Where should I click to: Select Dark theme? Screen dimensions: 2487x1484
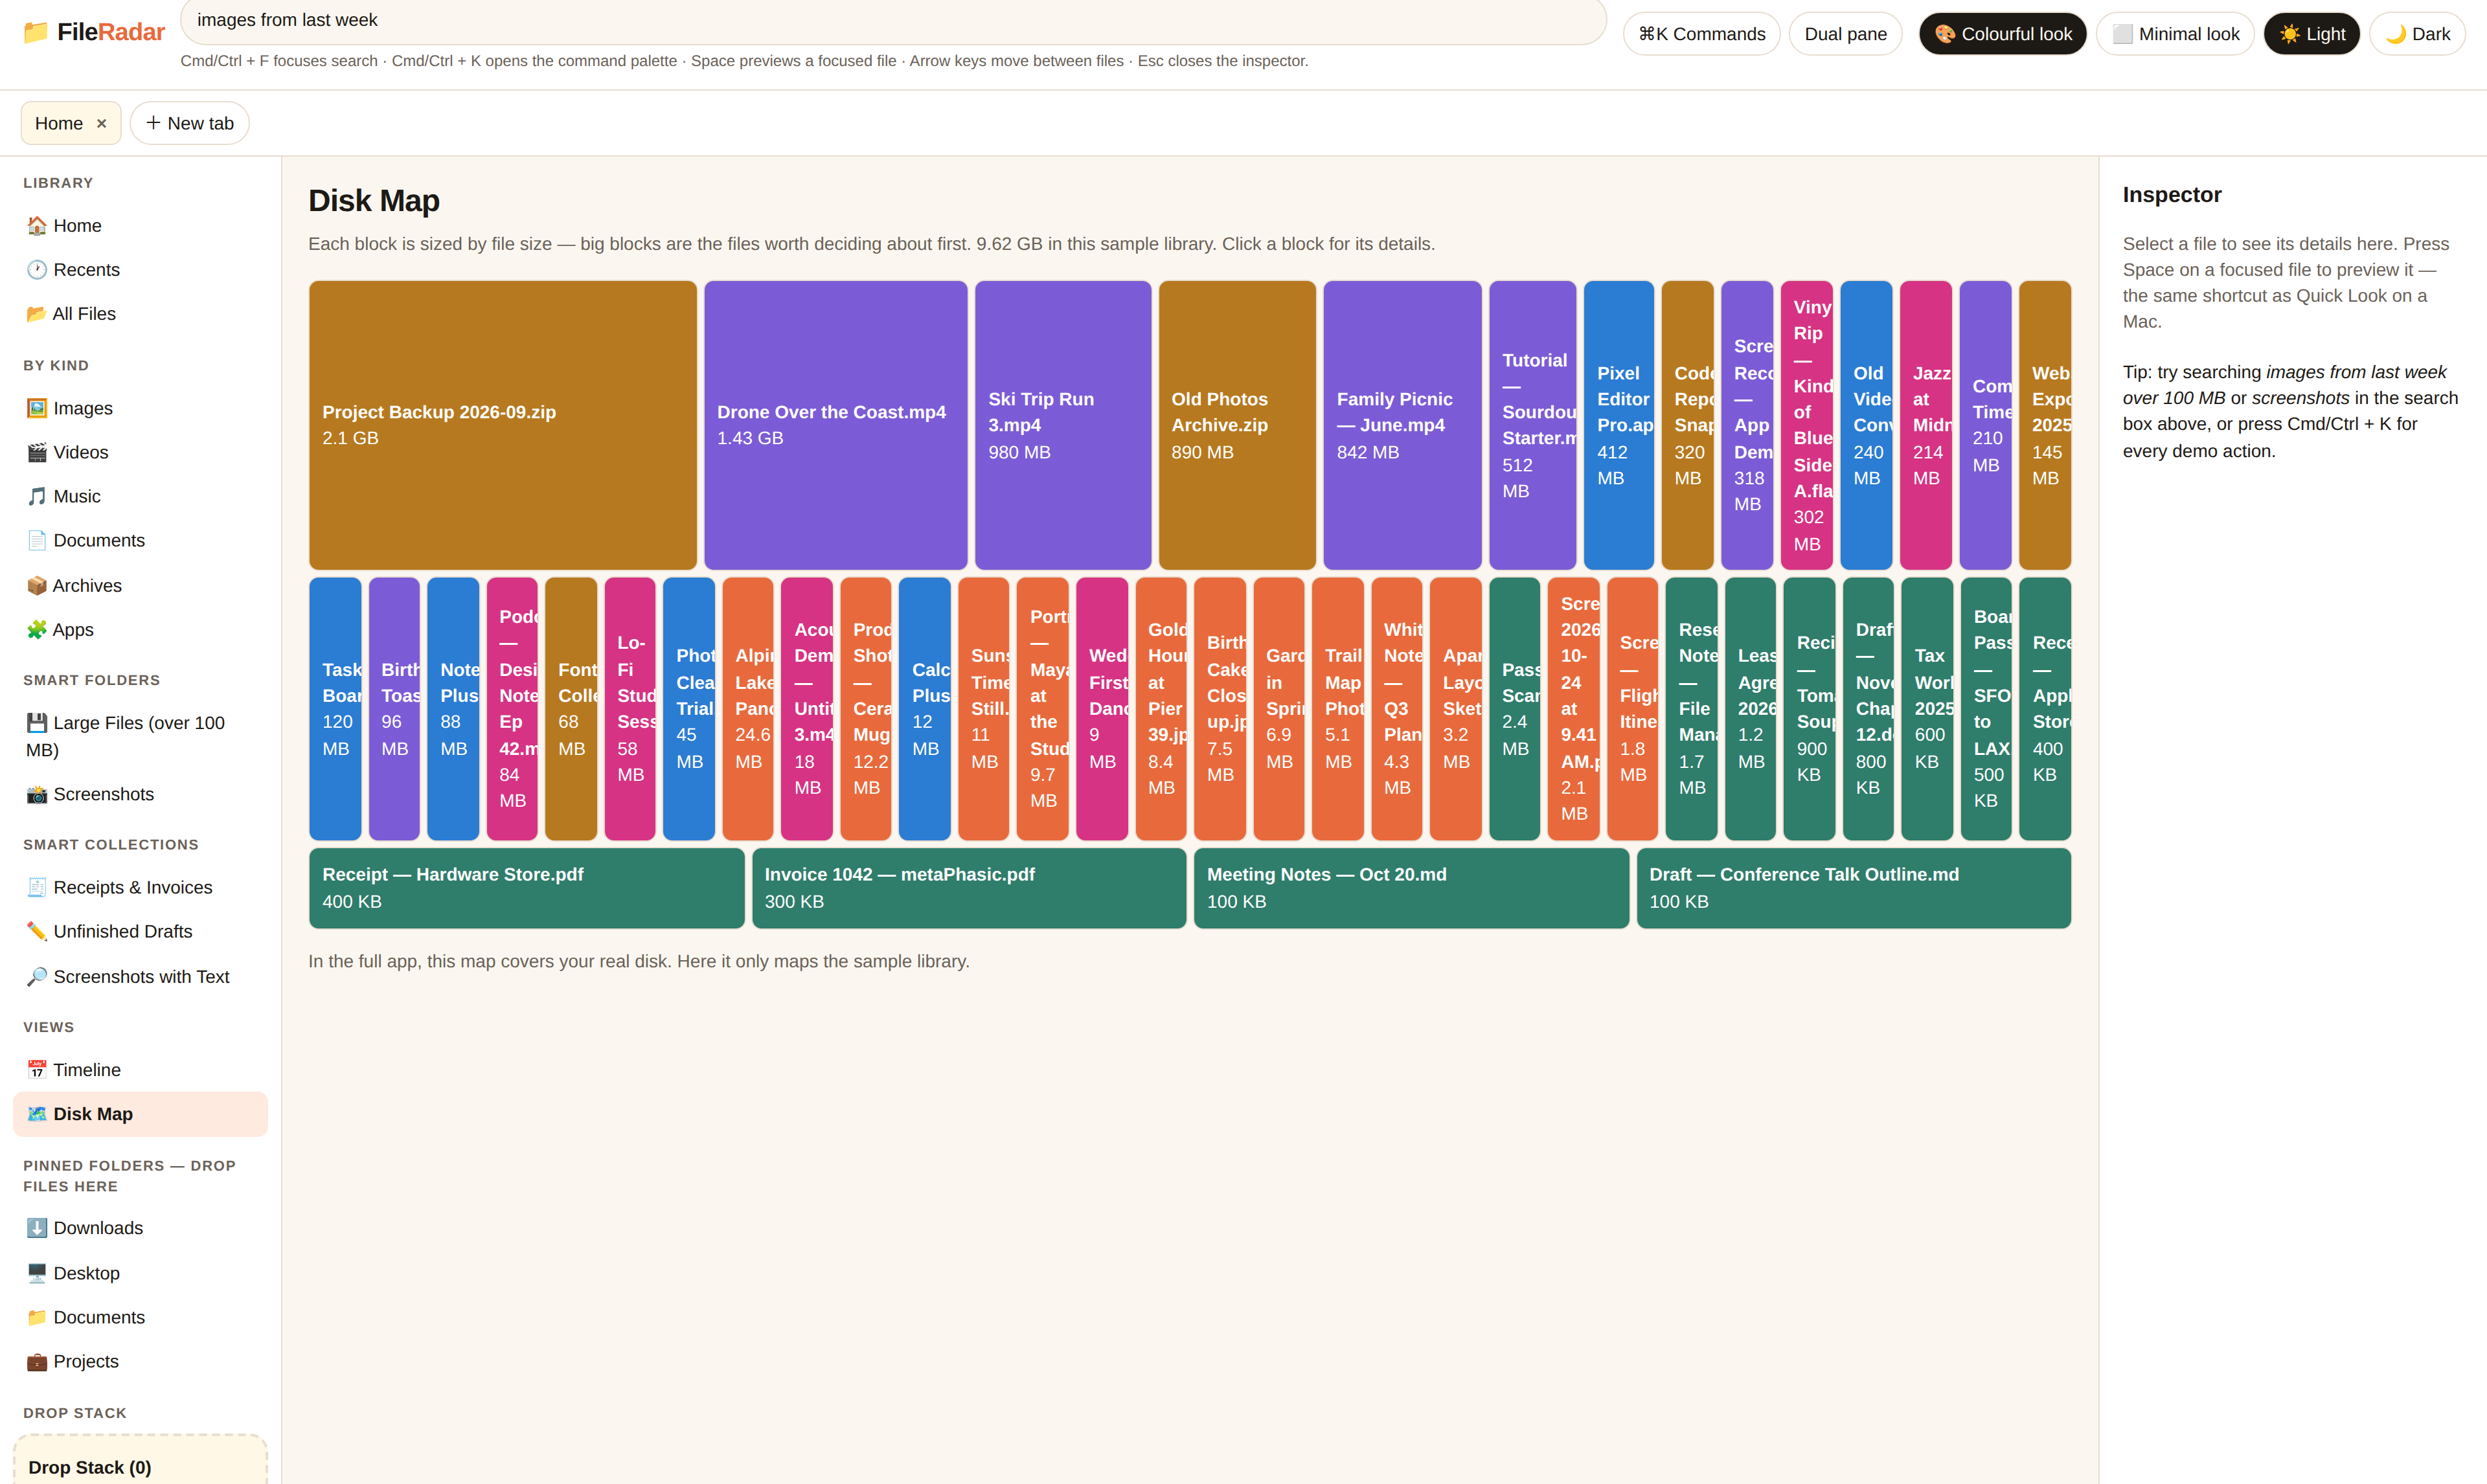pyautogui.click(x=2417, y=34)
